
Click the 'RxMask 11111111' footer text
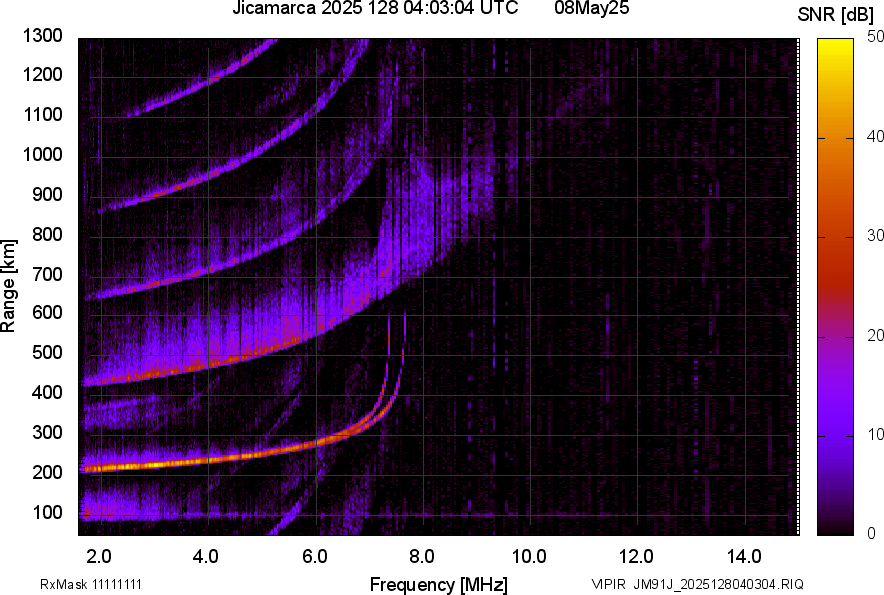pyautogui.click(x=91, y=584)
